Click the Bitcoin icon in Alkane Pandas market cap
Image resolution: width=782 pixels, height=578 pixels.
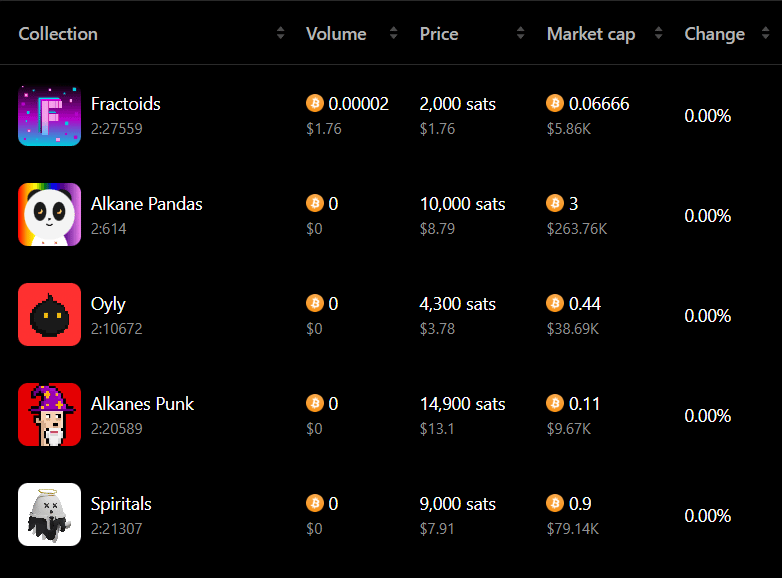click(555, 203)
